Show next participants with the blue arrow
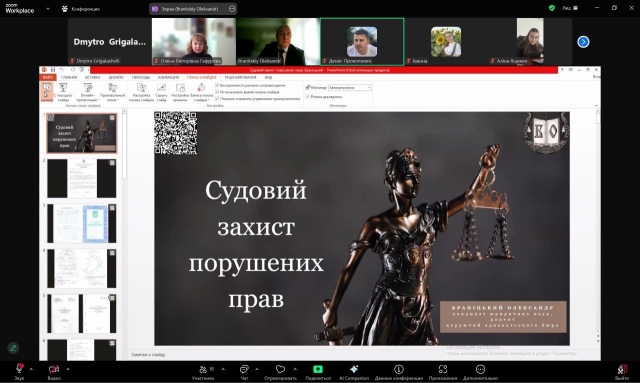 tap(583, 42)
